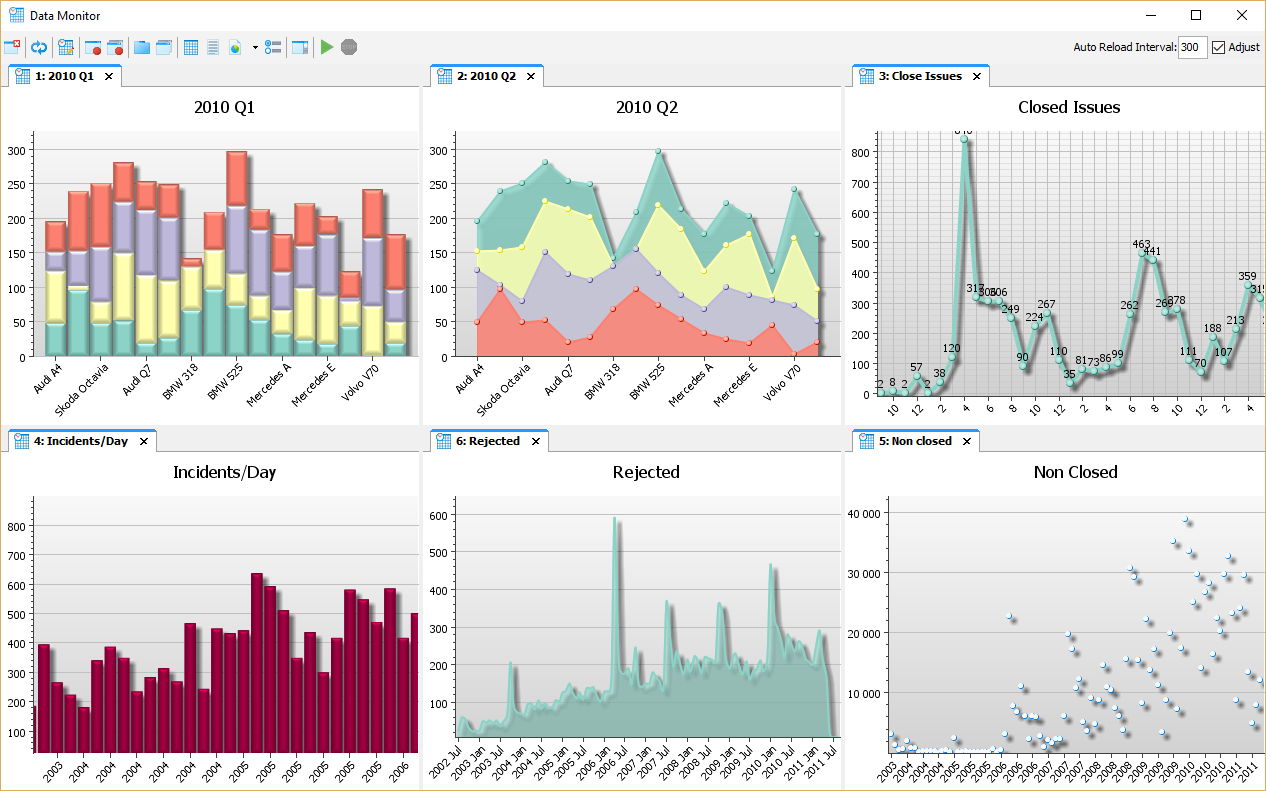Uncheck the Adjust checkbox
The width and height of the screenshot is (1266, 791).
pyautogui.click(x=1217, y=46)
